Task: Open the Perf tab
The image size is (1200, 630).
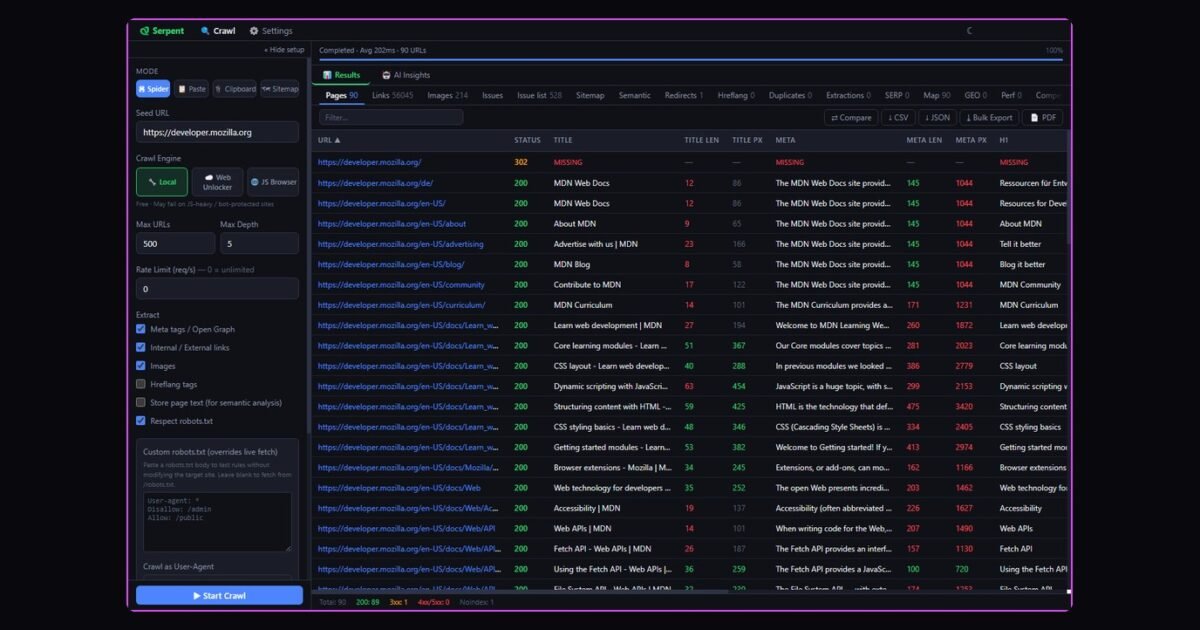Action: 1011,95
